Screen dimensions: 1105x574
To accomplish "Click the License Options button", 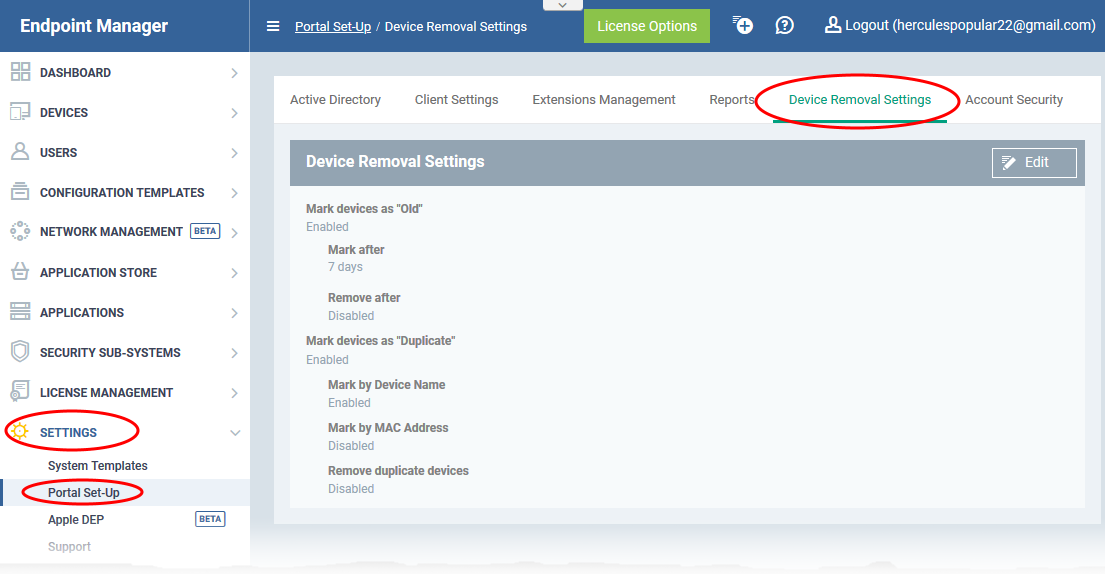I will tap(647, 26).
